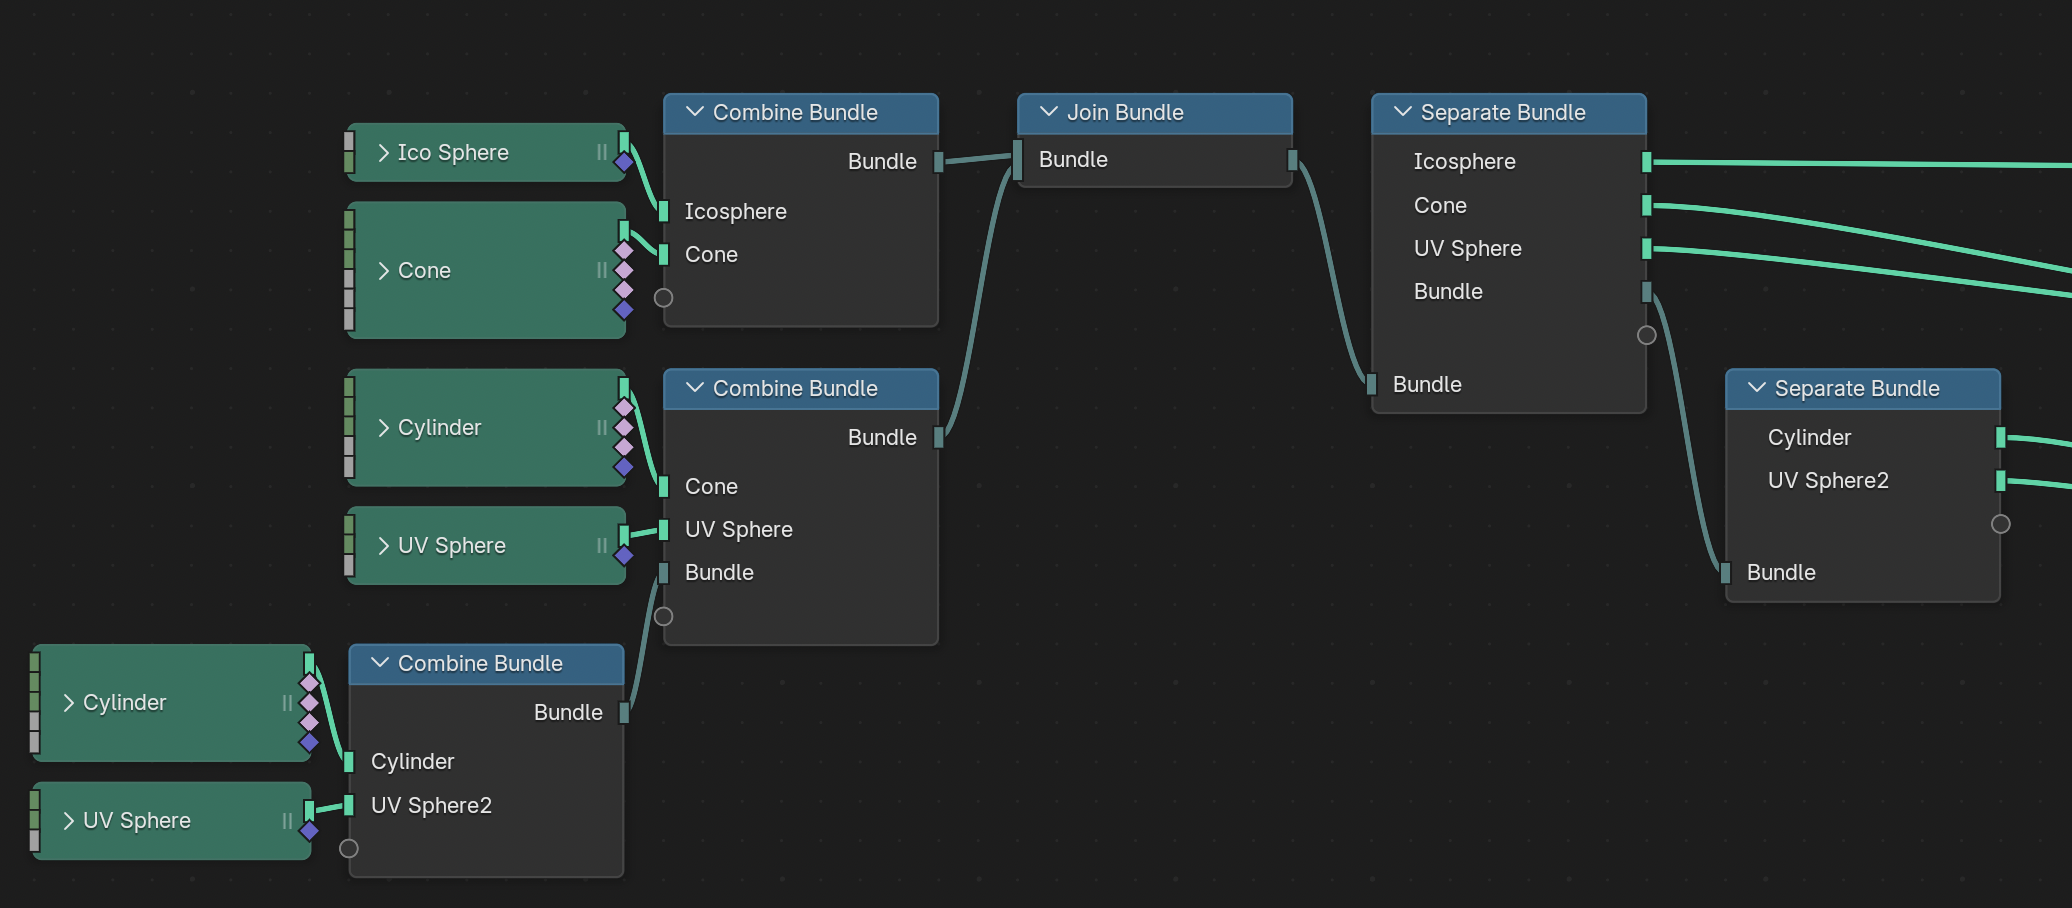The width and height of the screenshot is (2072, 908).
Task: Click the Icosphere input socket on Combine Bundle
Action: click(663, 212)
